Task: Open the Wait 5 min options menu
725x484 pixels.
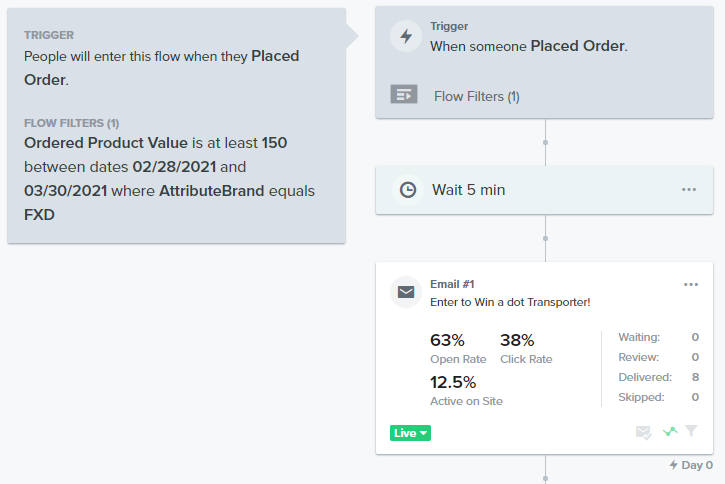Action: tap(688, 190)
